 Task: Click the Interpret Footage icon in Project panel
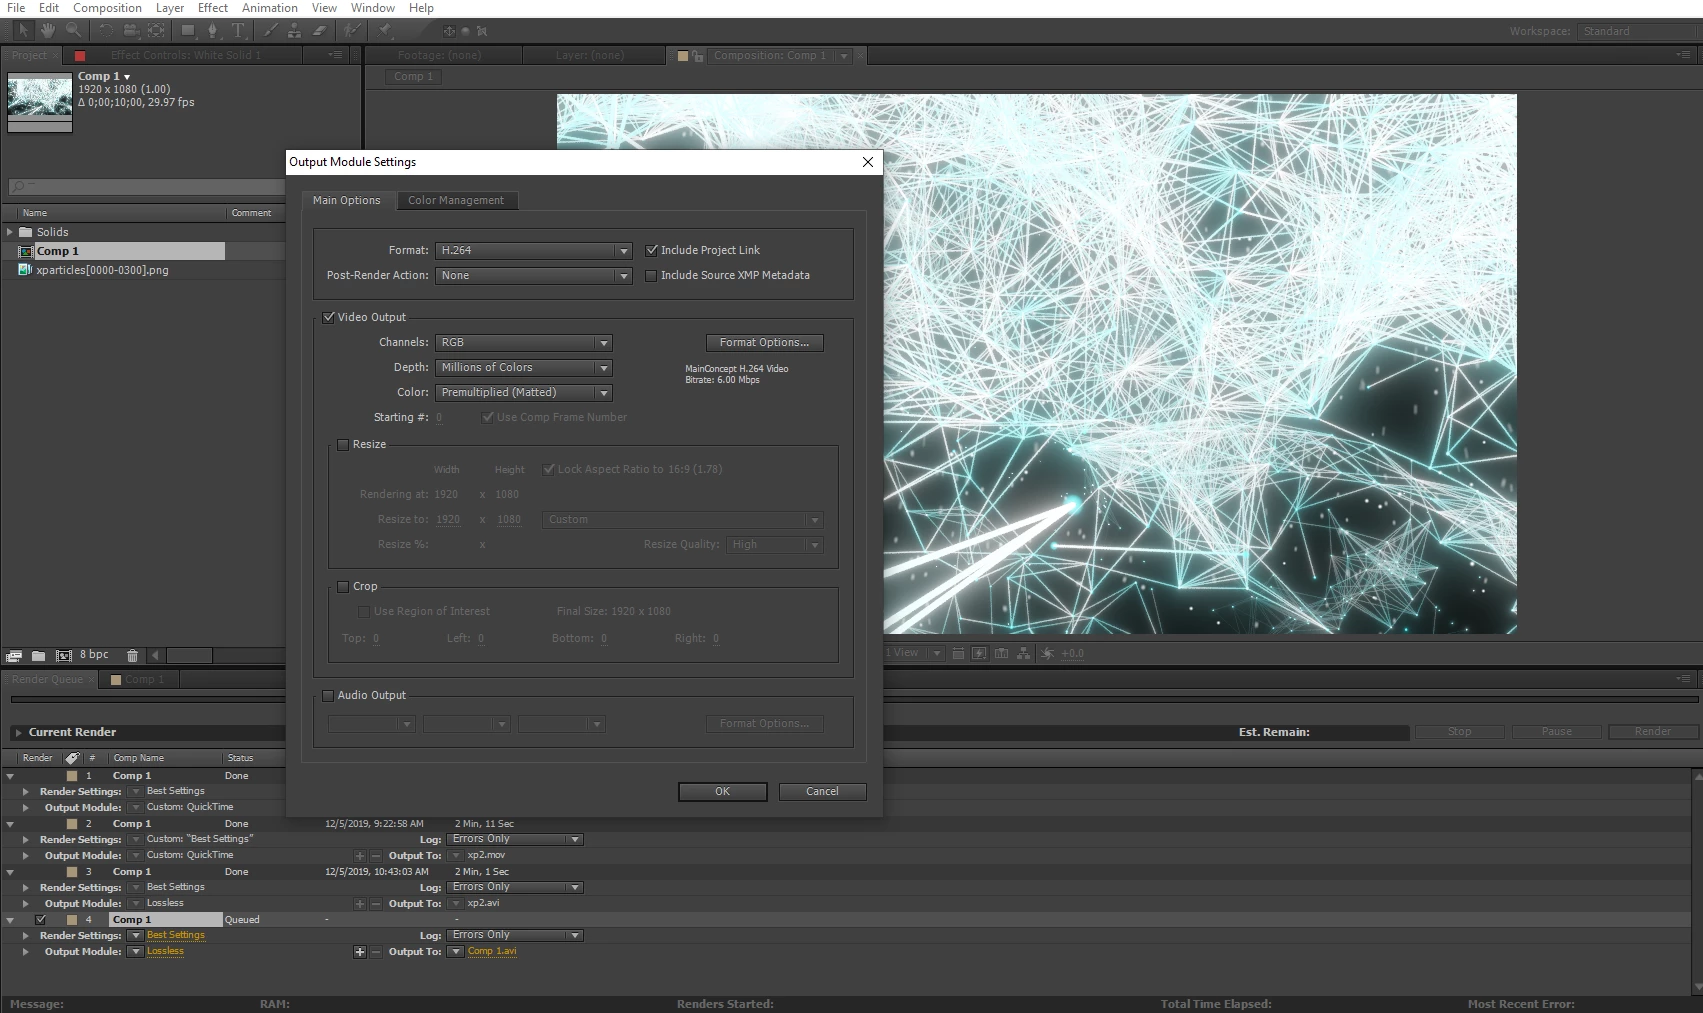(x=14, y=656)
